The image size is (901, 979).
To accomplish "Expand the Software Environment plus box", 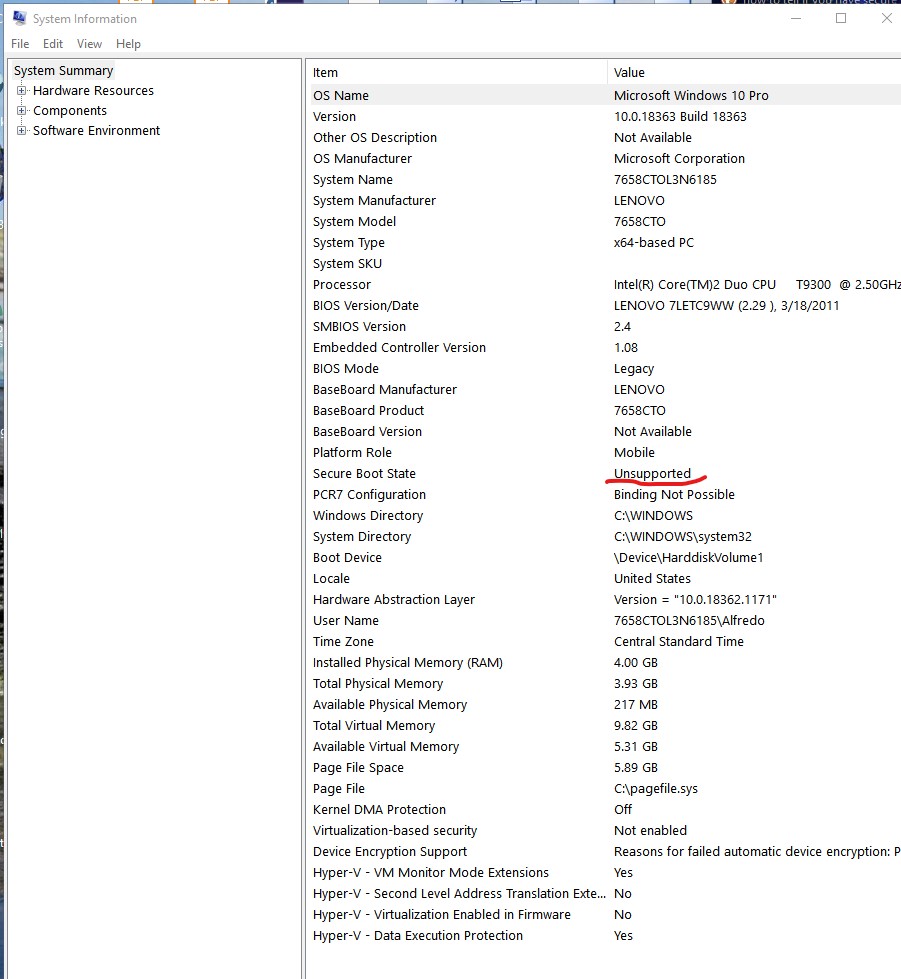I will pyautogui.click(x=22, y=131).
